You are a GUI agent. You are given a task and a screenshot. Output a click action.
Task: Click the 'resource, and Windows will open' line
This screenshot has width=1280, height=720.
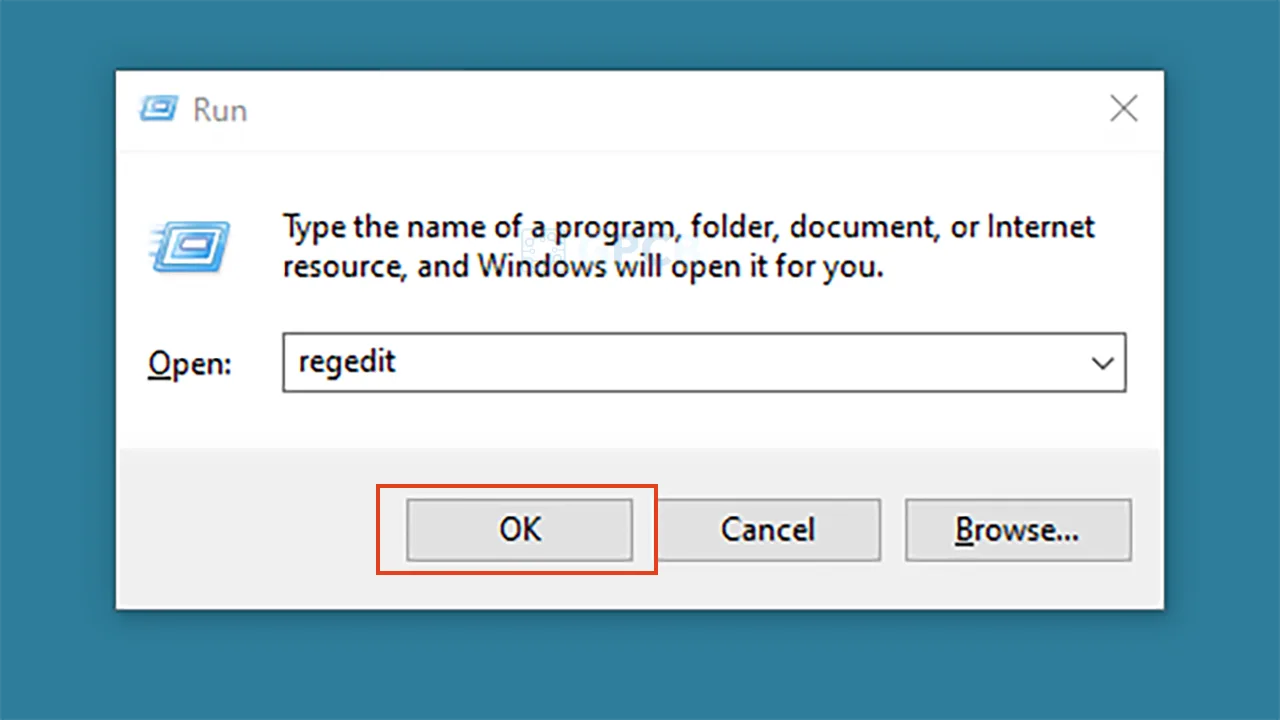tap(583, 268)
